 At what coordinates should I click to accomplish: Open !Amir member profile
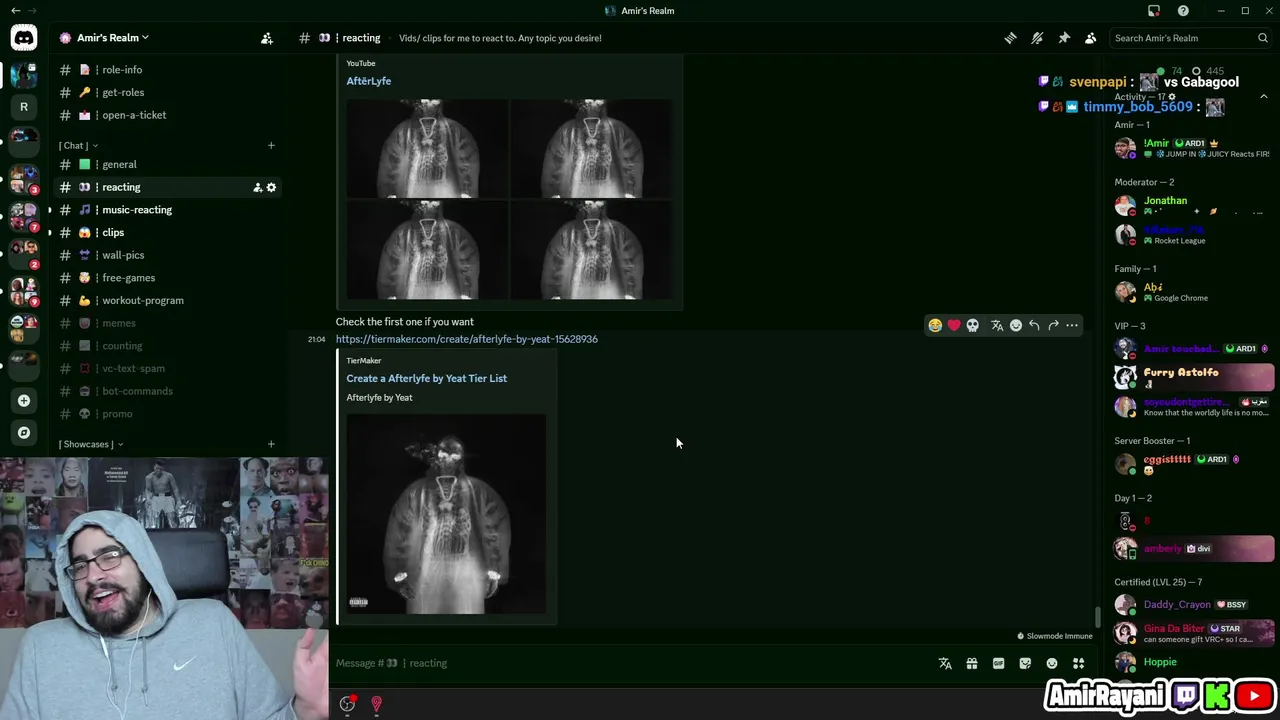point(1194,148)
